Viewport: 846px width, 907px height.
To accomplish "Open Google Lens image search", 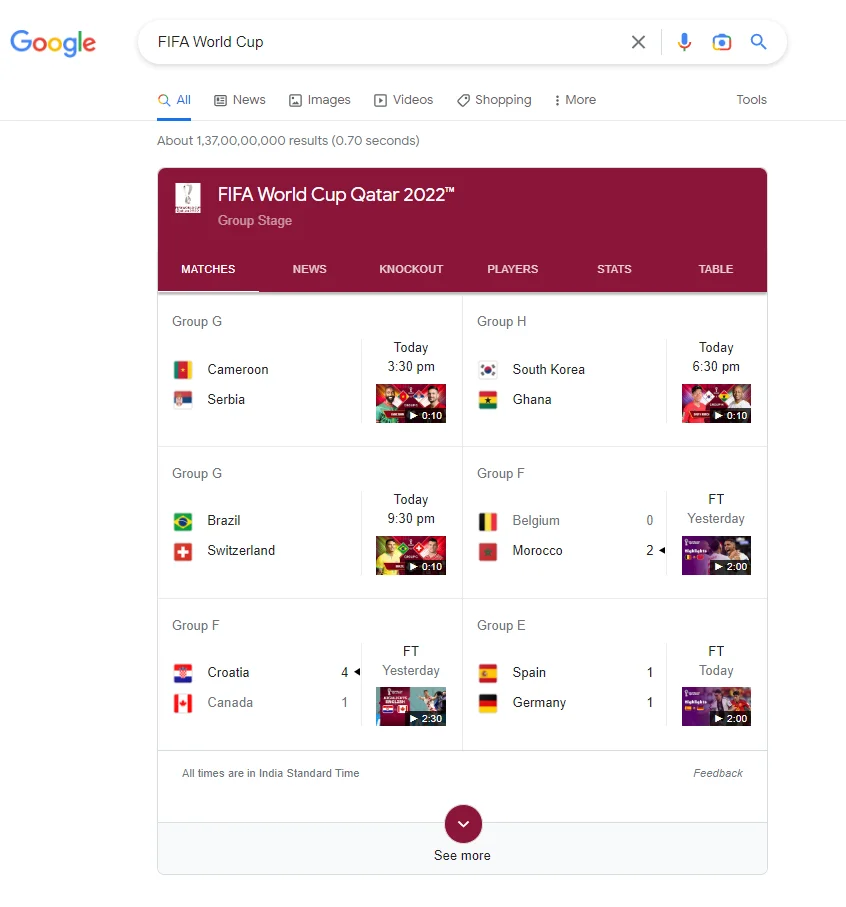I will click(x=721, y=42).
